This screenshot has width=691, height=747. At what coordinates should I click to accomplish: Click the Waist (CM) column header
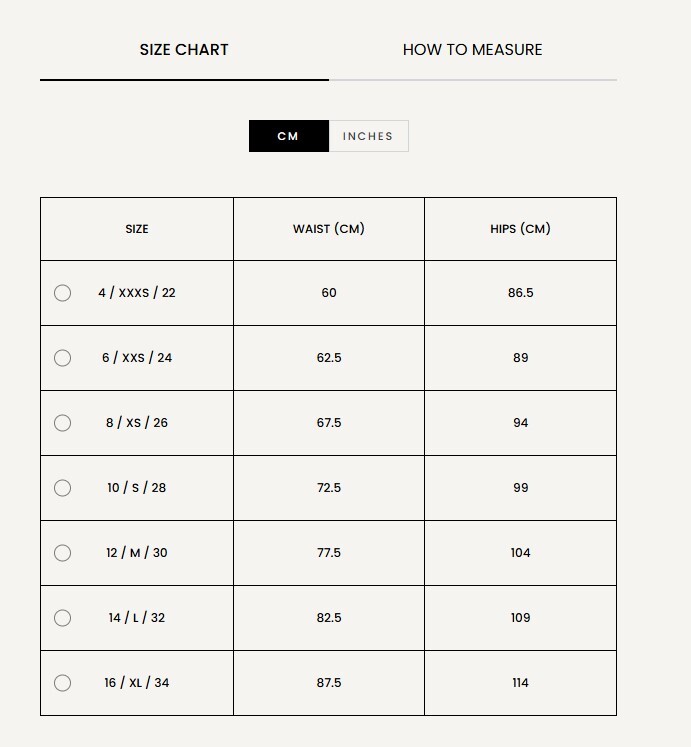point(329,229)
